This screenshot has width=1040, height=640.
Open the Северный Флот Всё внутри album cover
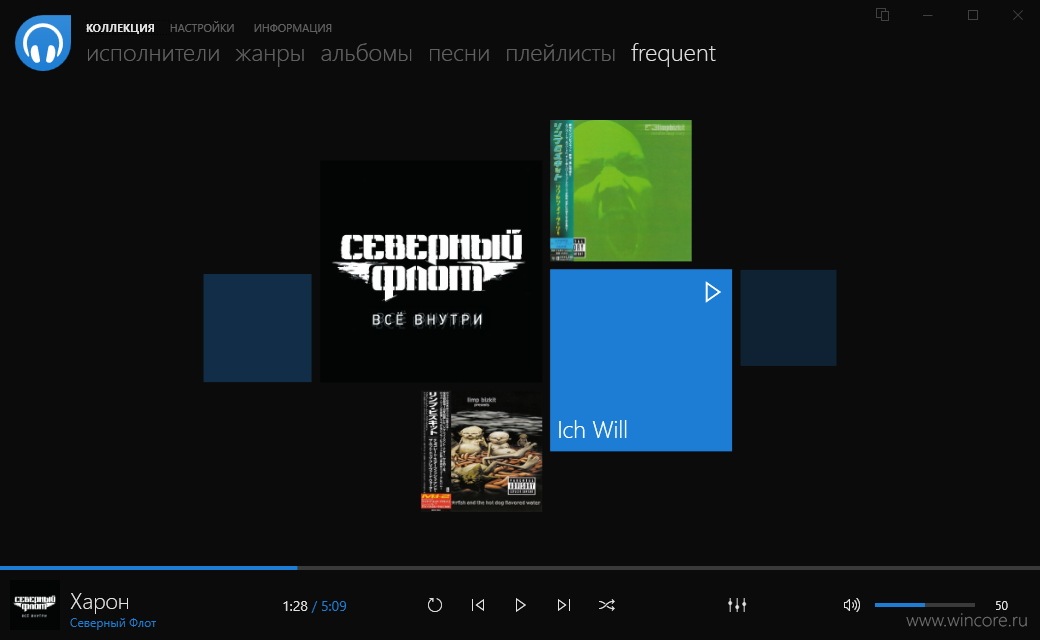(431, 271)
